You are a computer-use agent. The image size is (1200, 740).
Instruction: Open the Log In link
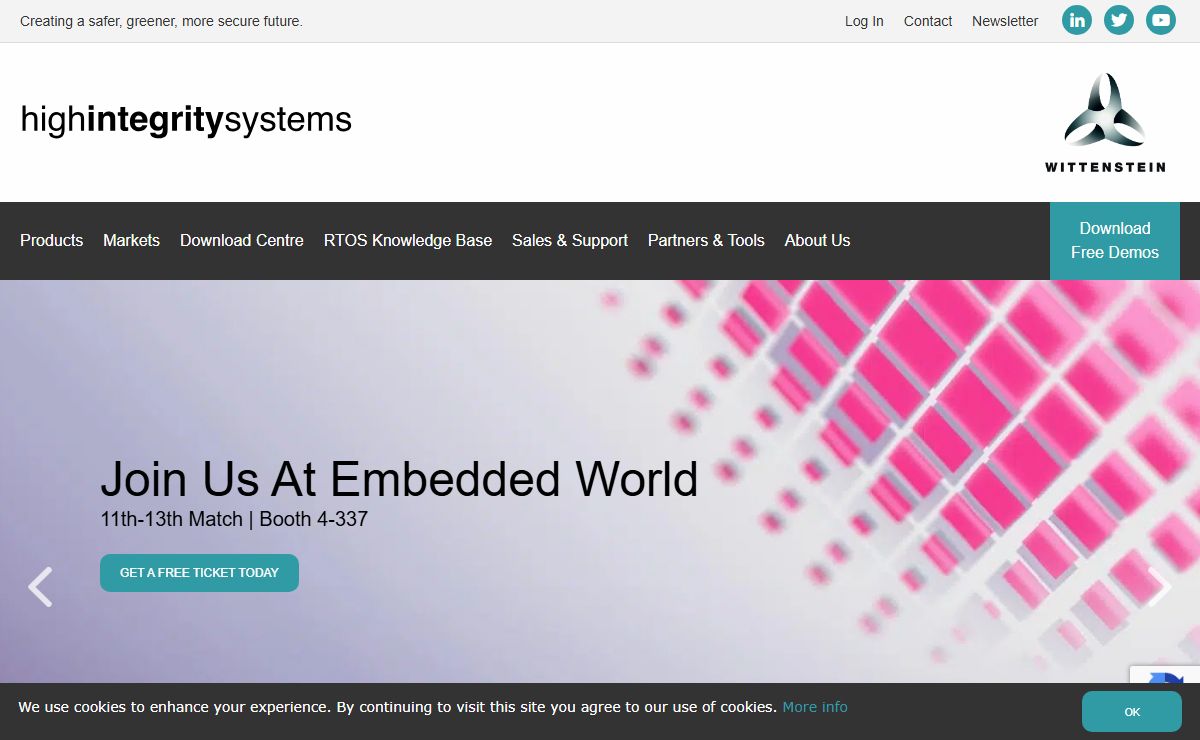pos(864,21)
